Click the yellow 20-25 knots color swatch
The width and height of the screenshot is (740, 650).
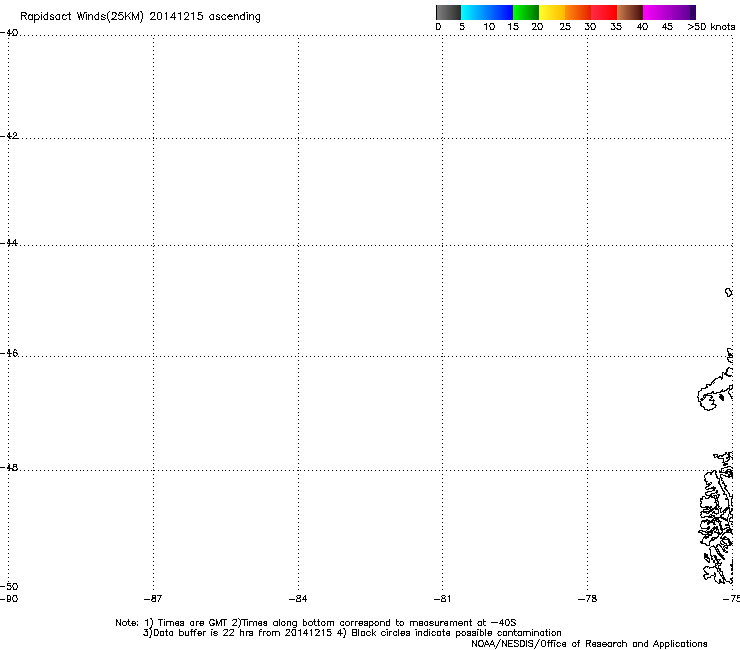click(x=552, y=12)
